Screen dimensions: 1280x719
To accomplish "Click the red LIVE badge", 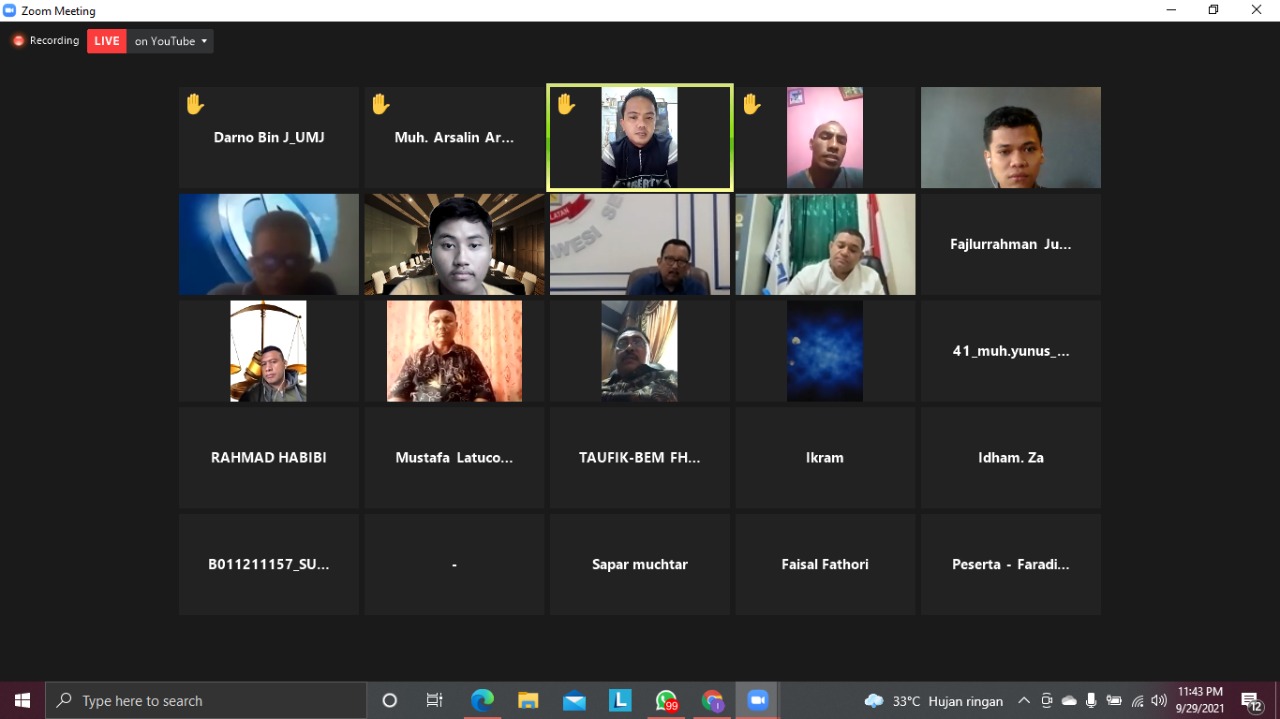I will point(107,41).
